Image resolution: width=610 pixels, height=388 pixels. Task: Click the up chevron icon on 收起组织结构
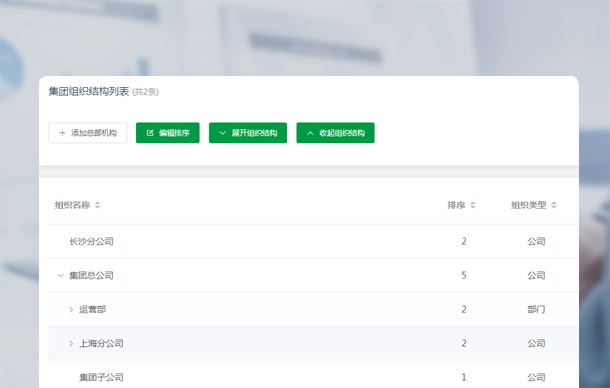pos(310,133)
